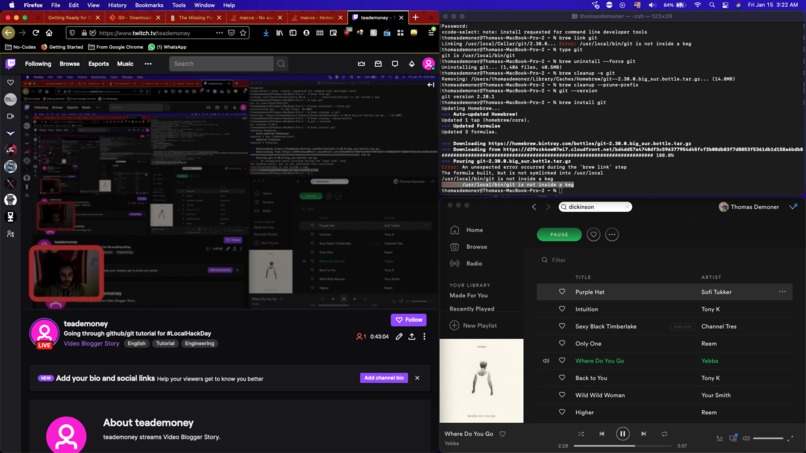The height and width of the screenshot is (453, 806).
Task: Switch to the Getting Ready tab
Action: click(x=73, y=17)
